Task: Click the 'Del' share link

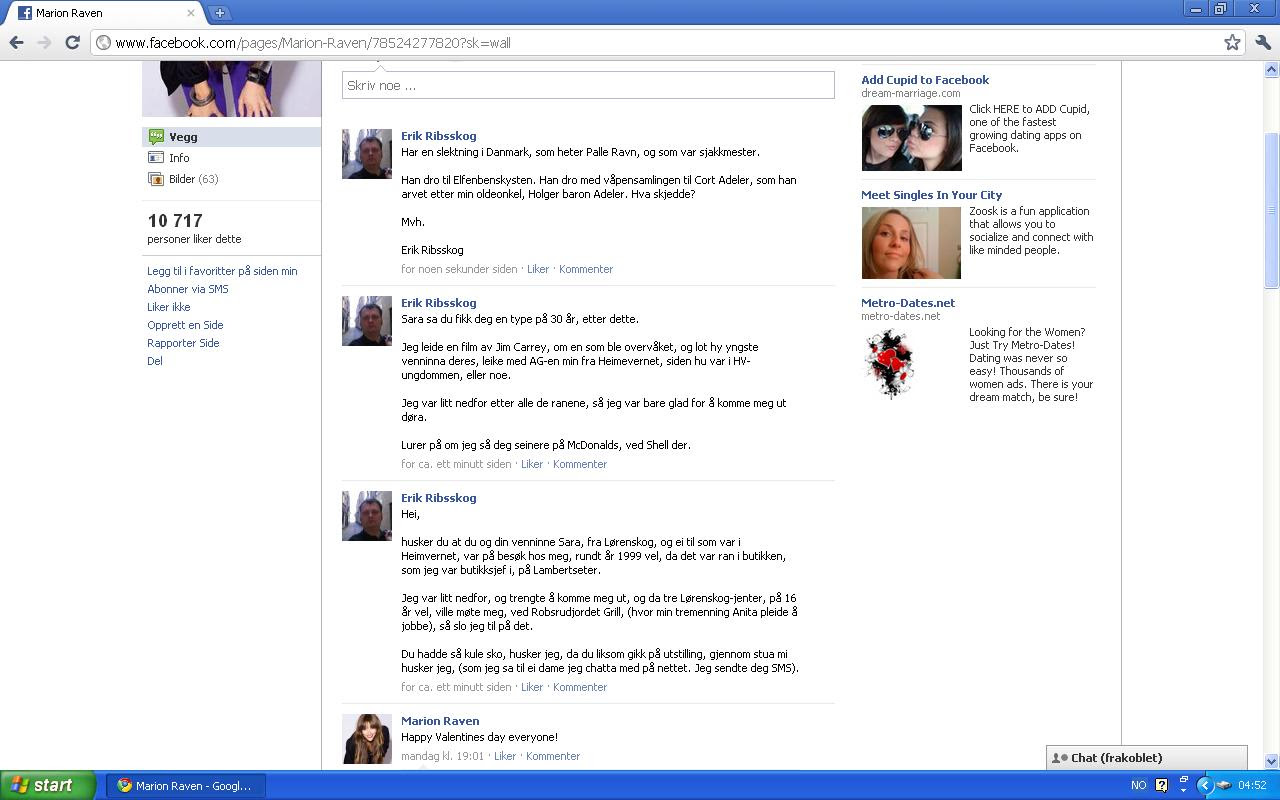Action: tap(155, 361)
